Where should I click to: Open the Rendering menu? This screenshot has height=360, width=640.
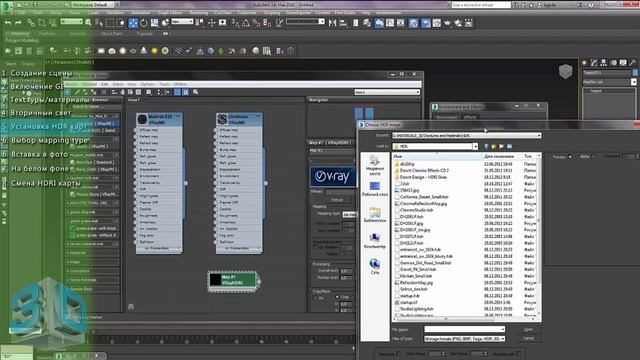pyautogui.click(x=199, y=13)
